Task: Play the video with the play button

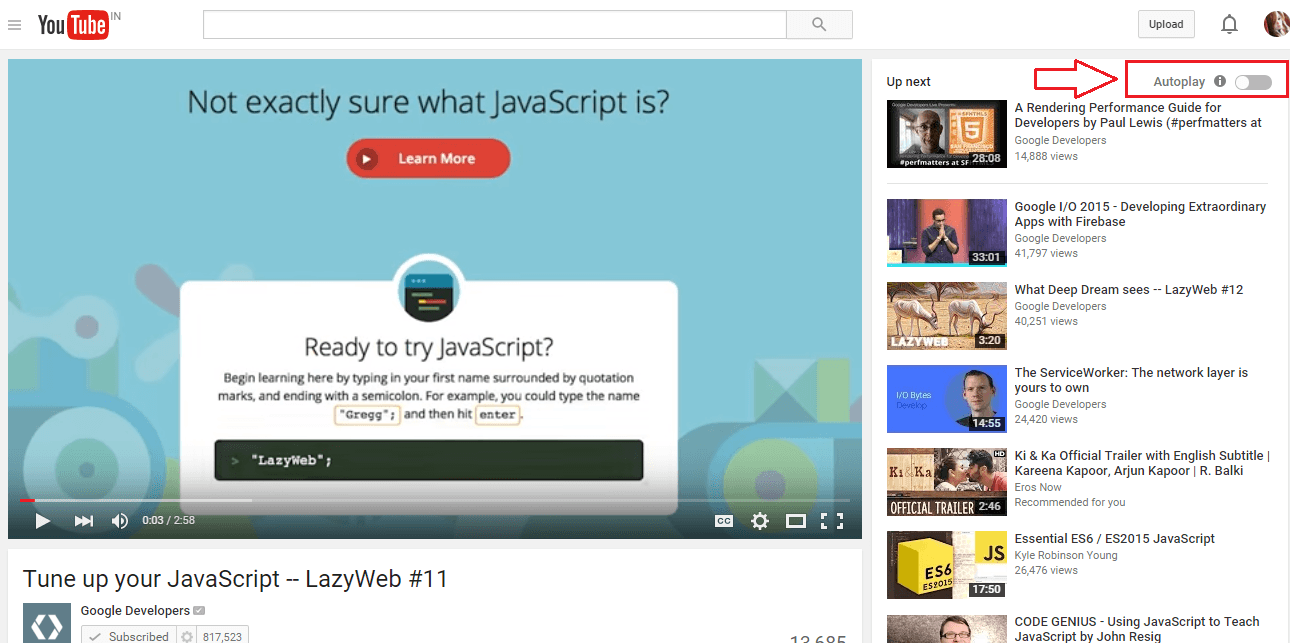Action: point(42,520)
